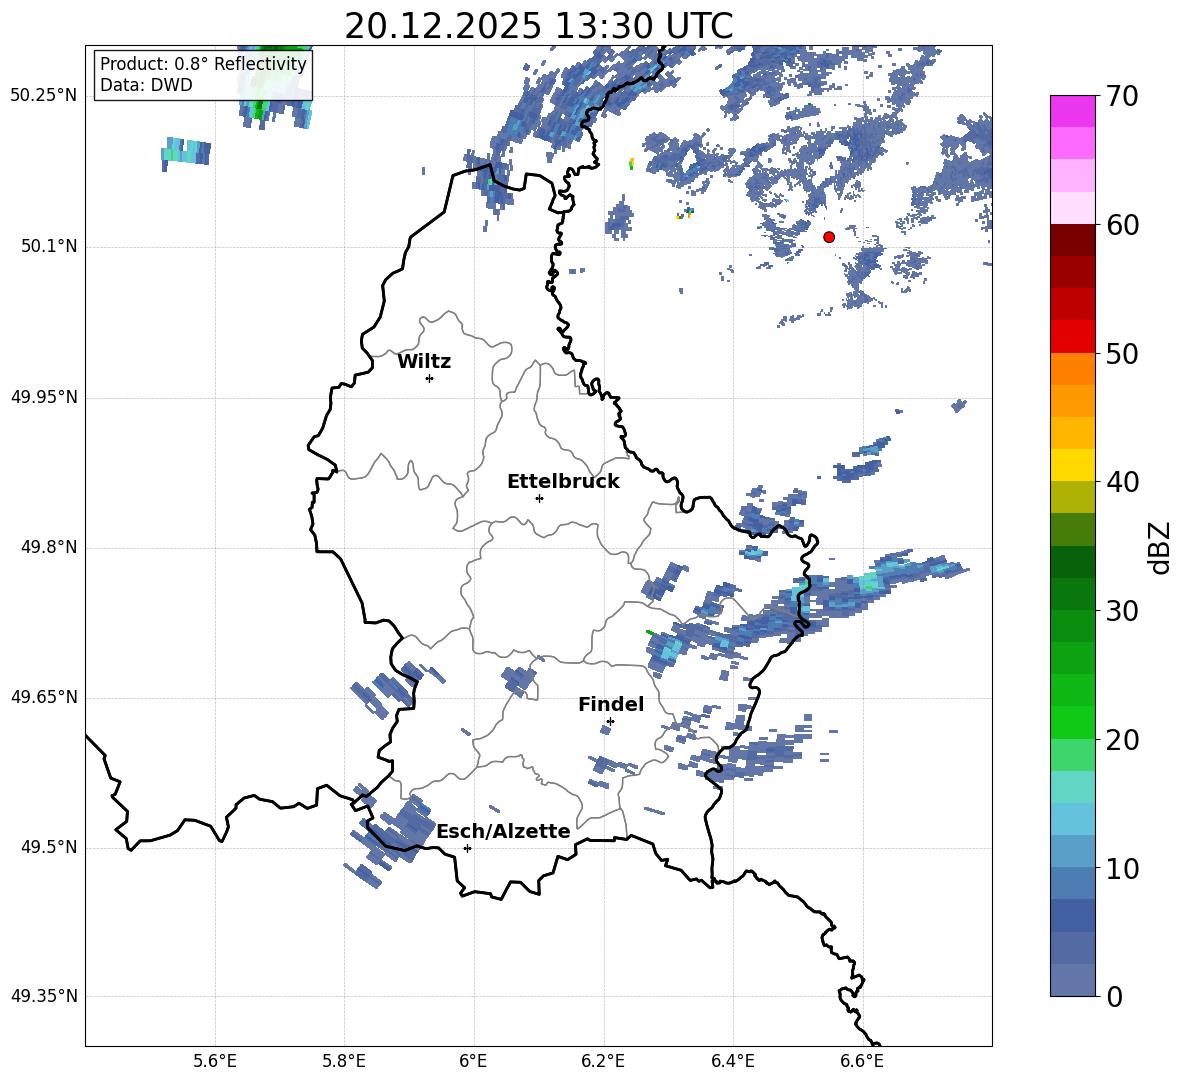Click the dark red band just below 60 dBZ
The height and width of the screenshot is (1081, 1184).
(1072, 240)
